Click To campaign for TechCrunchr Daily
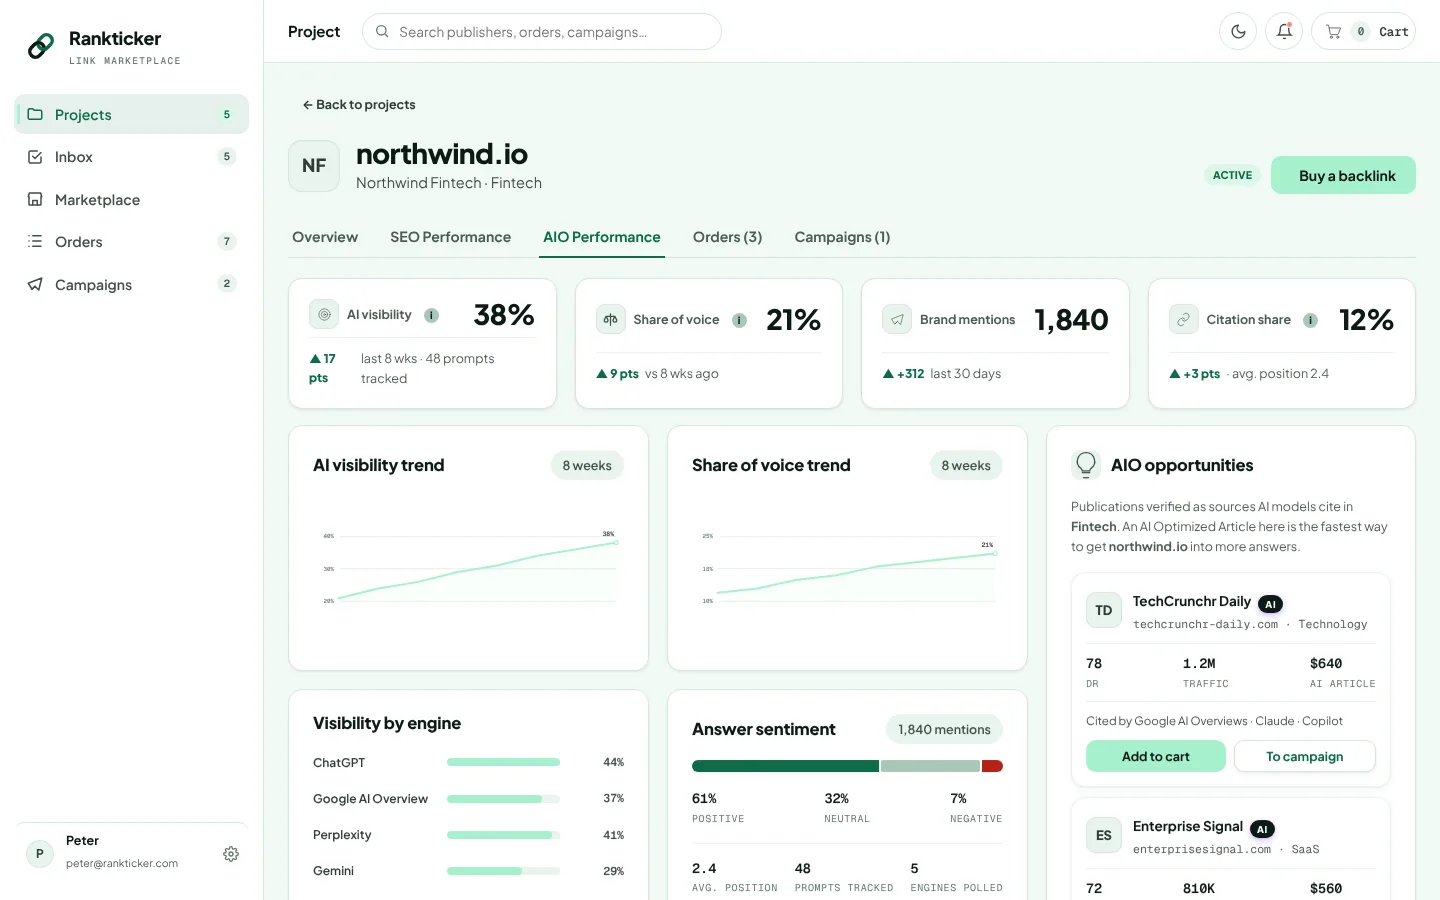 [x=1305, y=756]
